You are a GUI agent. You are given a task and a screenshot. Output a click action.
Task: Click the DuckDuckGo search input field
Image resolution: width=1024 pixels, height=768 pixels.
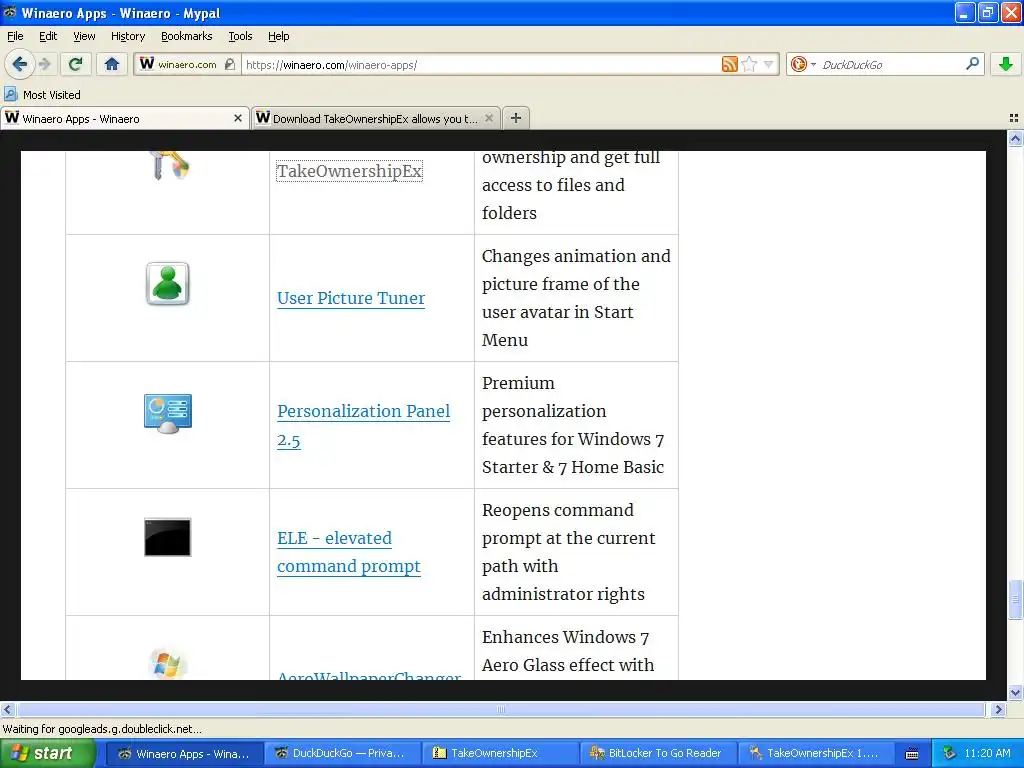[890, 64]
